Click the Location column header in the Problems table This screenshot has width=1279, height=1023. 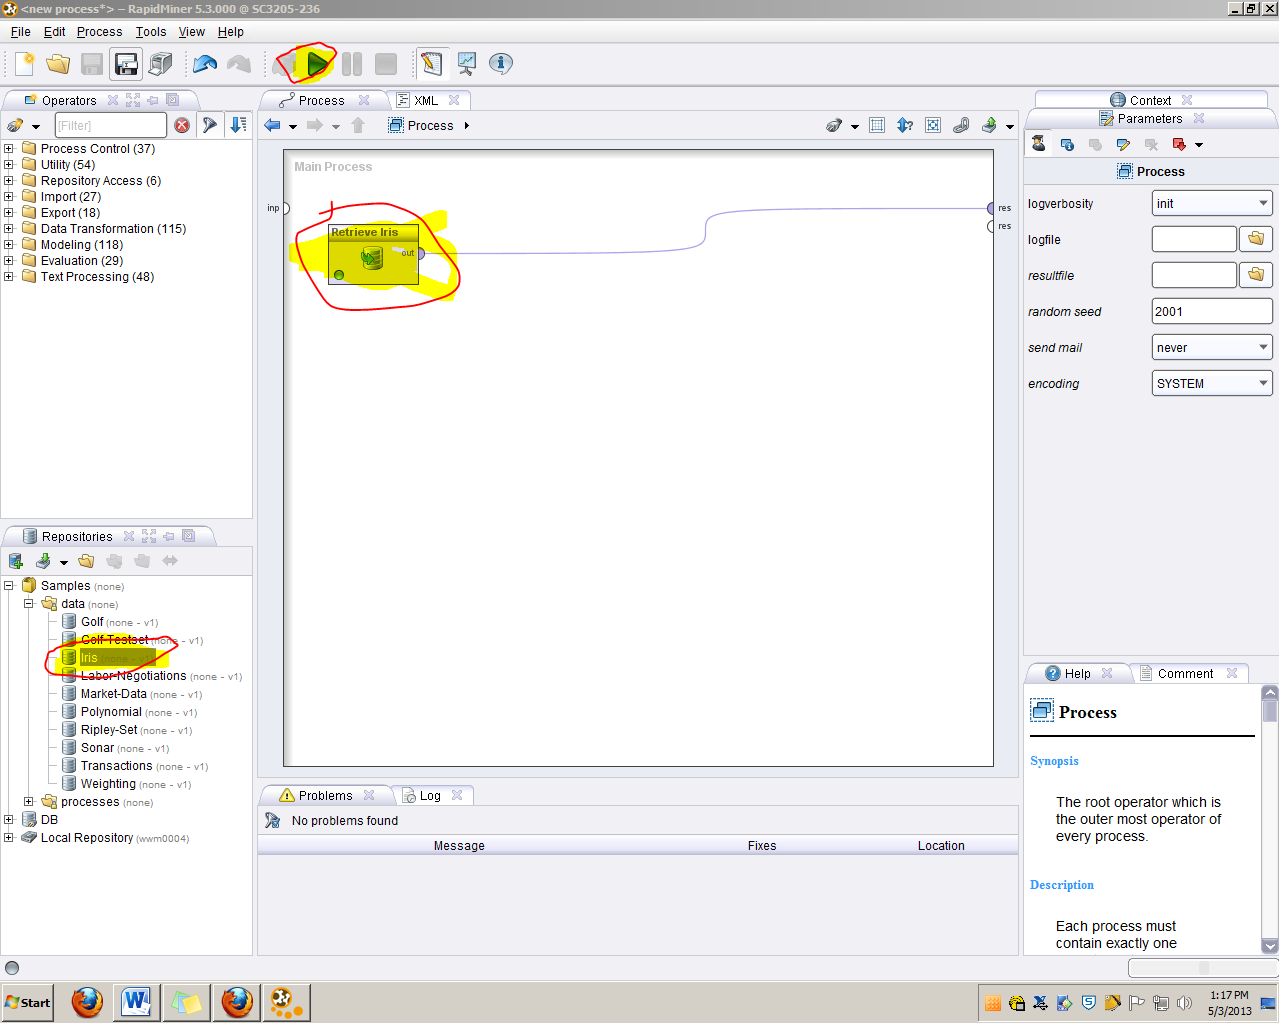(941, 845)
